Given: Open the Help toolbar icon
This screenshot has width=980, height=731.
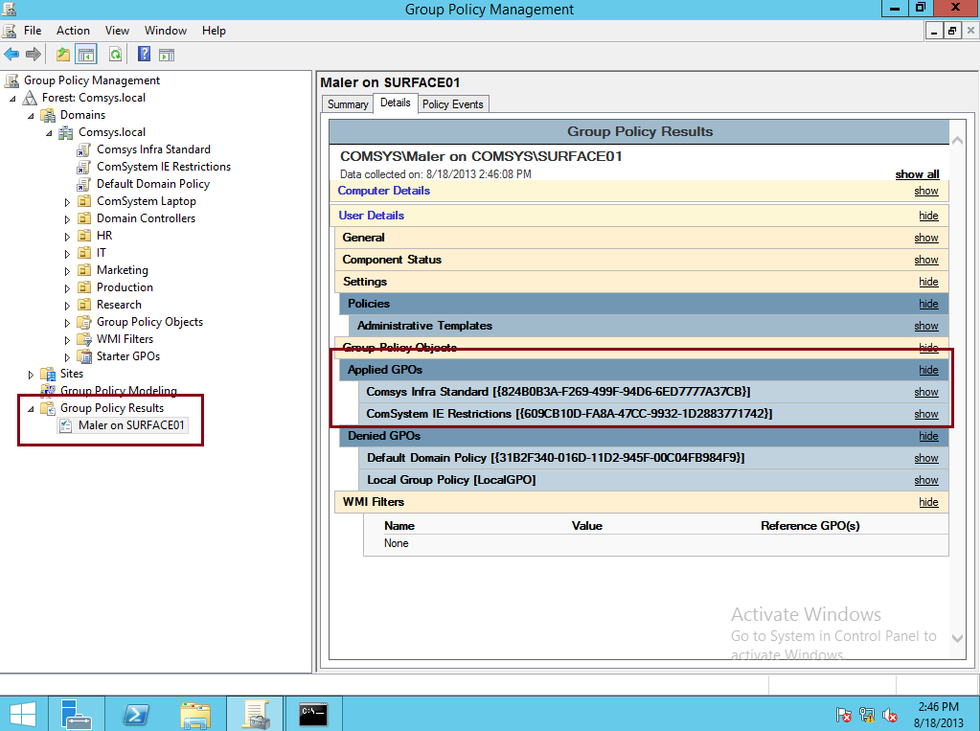Looking at the screenshot, I should [x=144, y=54].
